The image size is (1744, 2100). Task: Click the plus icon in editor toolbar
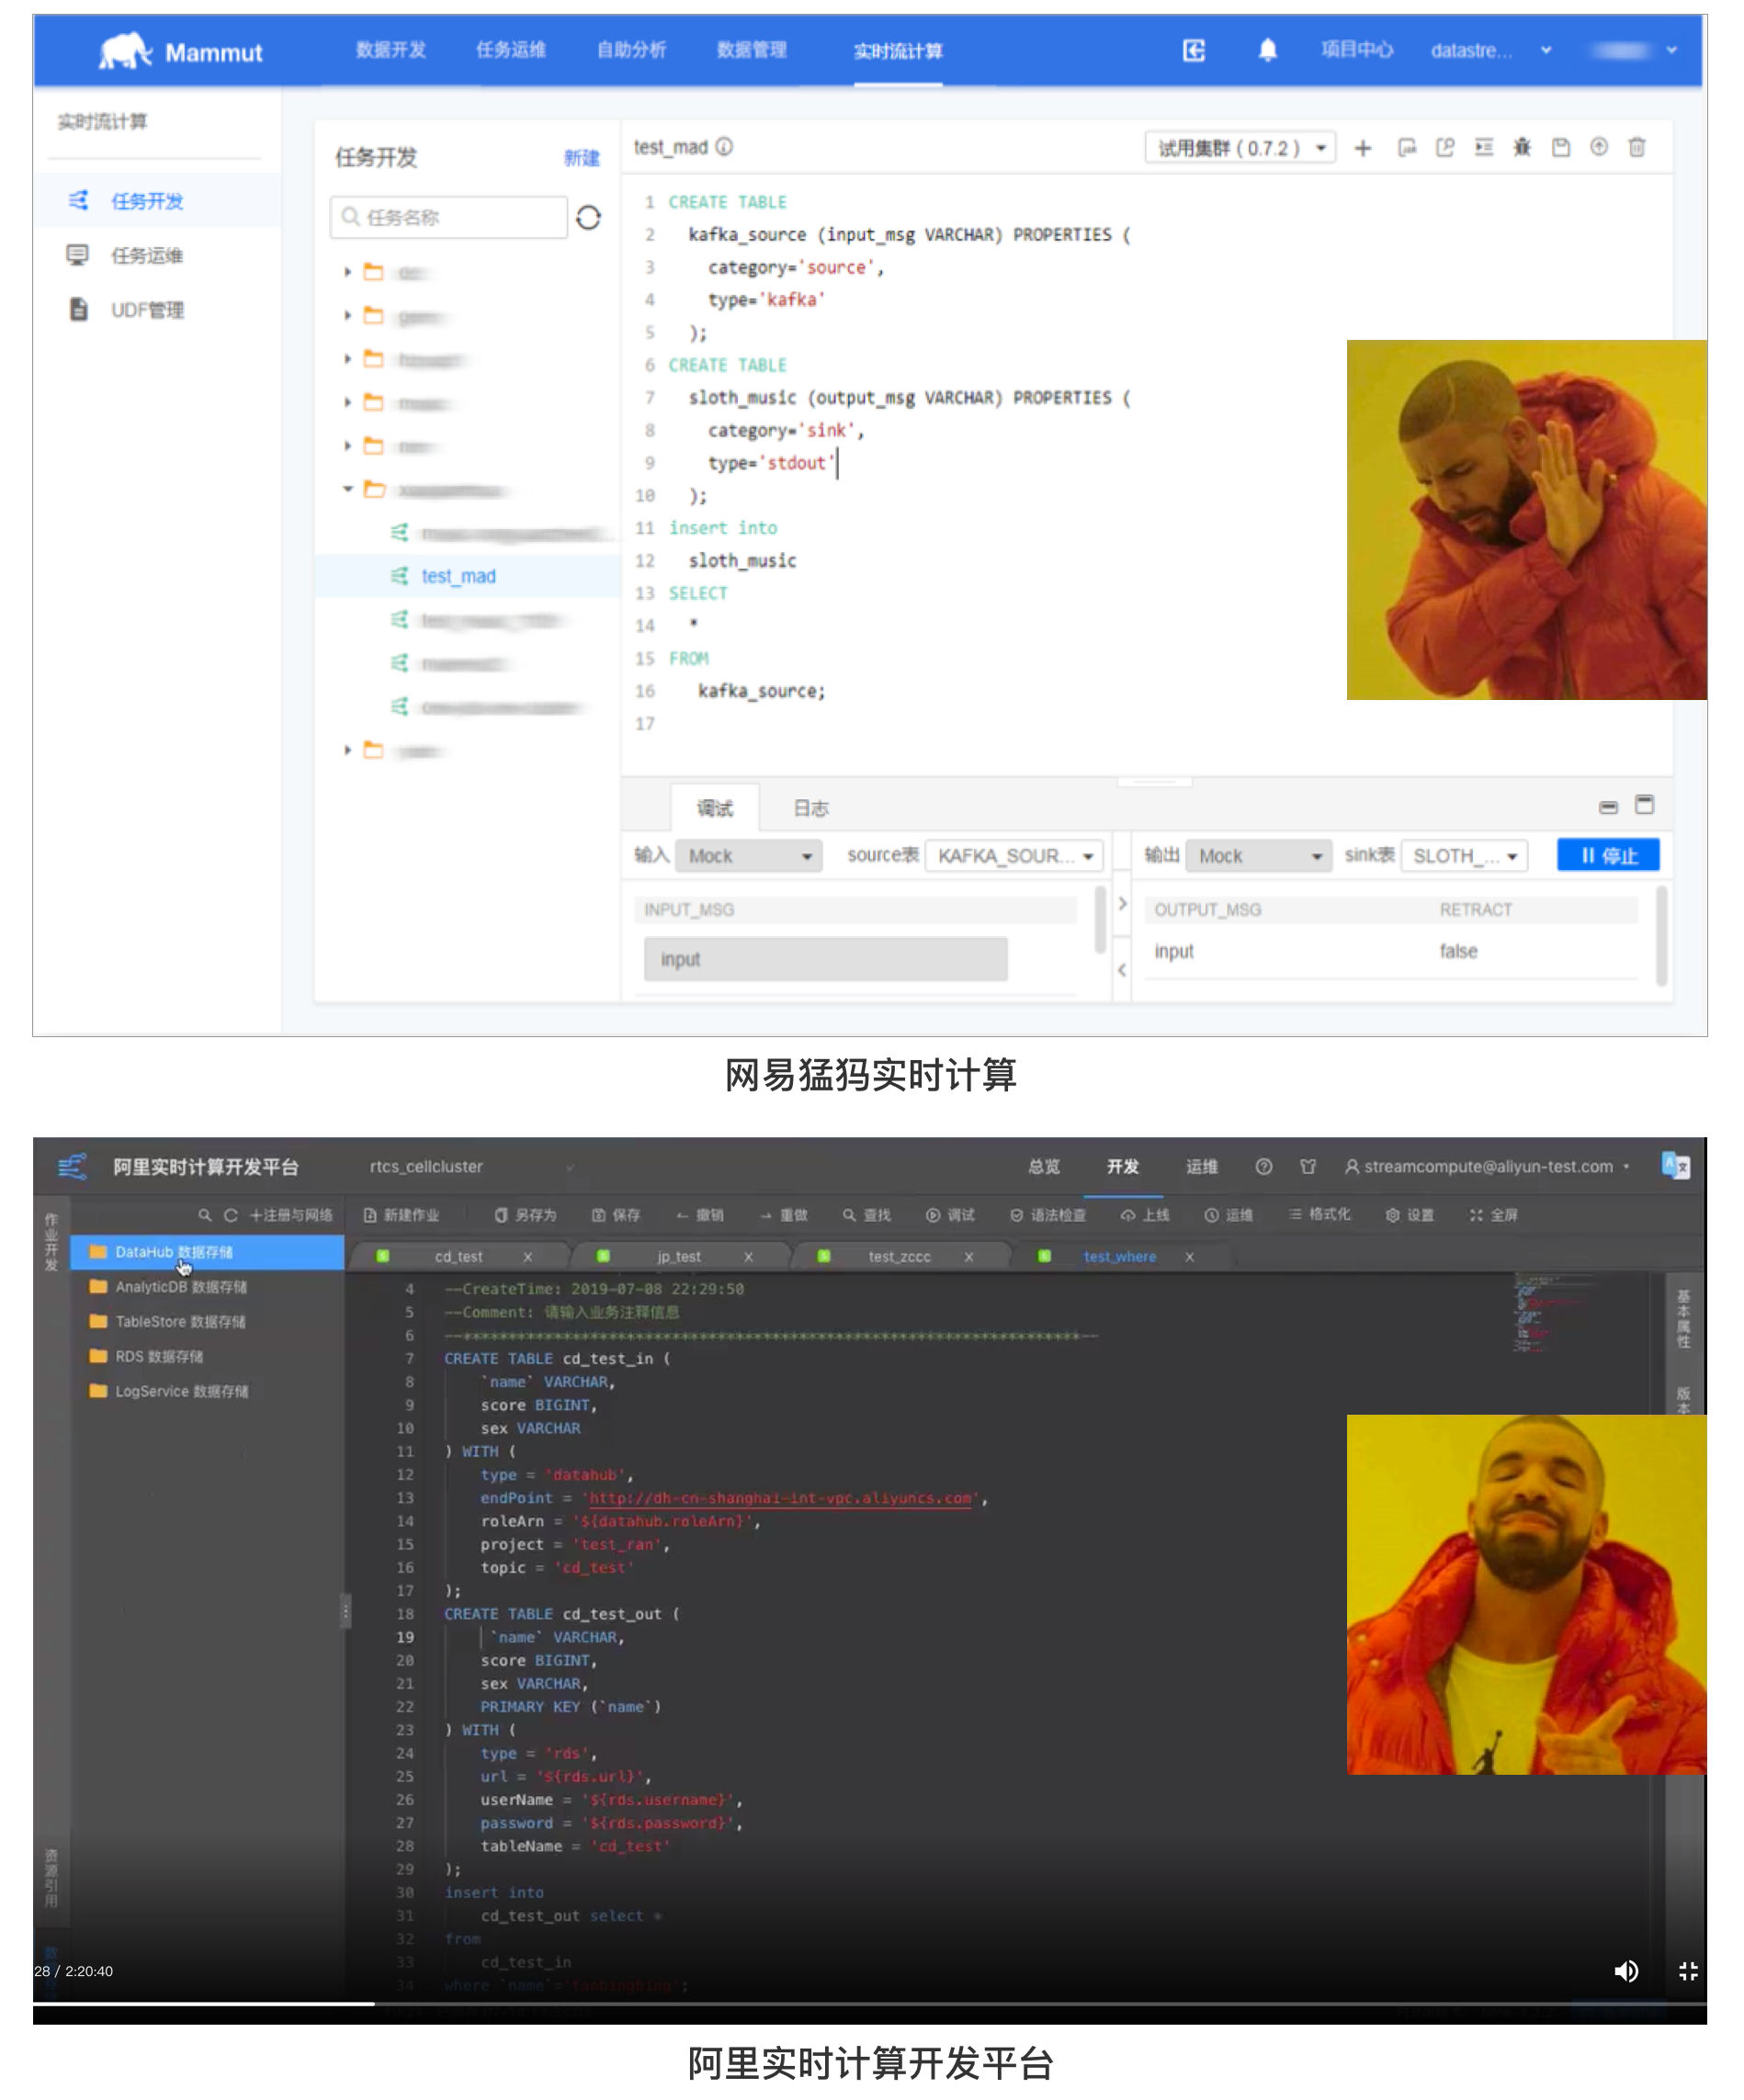(1363, 148)
